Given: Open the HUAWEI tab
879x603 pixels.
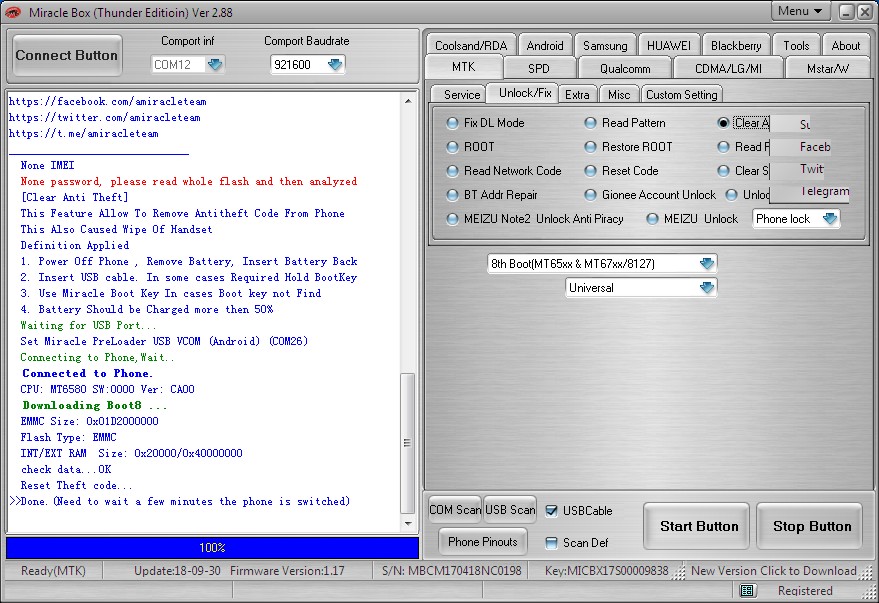Looking at the screenshot, I should (669, 45).
